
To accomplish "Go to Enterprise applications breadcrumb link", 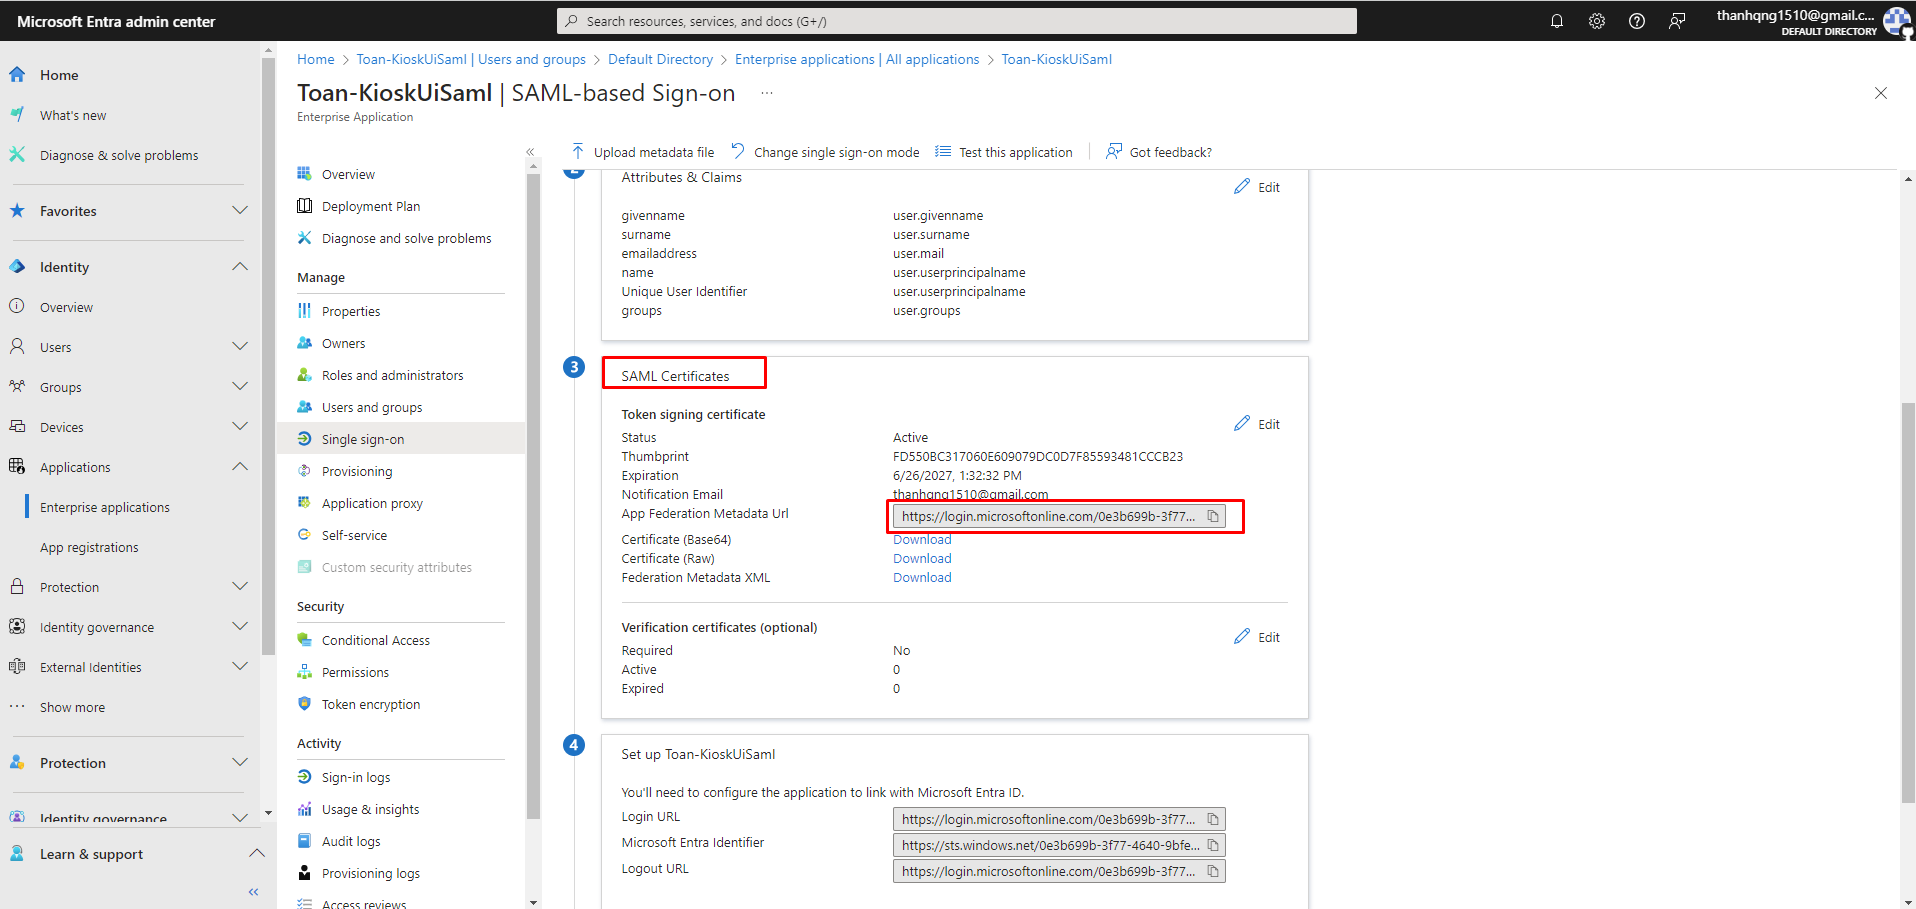I will coord(857,59).
